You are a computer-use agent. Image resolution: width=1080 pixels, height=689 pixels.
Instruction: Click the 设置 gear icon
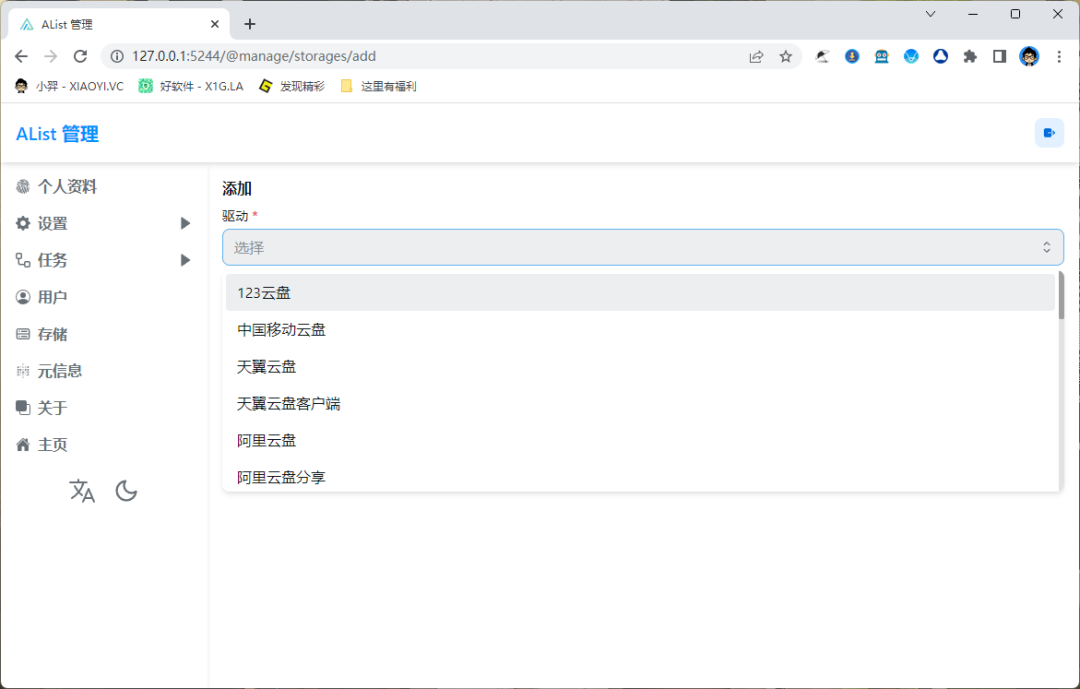(x=23, y=223)
